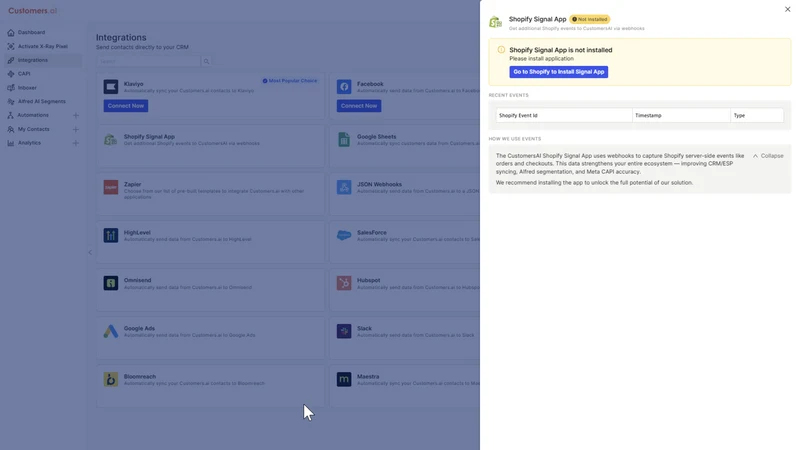Click the SalesForce card title

pos(372,233)
